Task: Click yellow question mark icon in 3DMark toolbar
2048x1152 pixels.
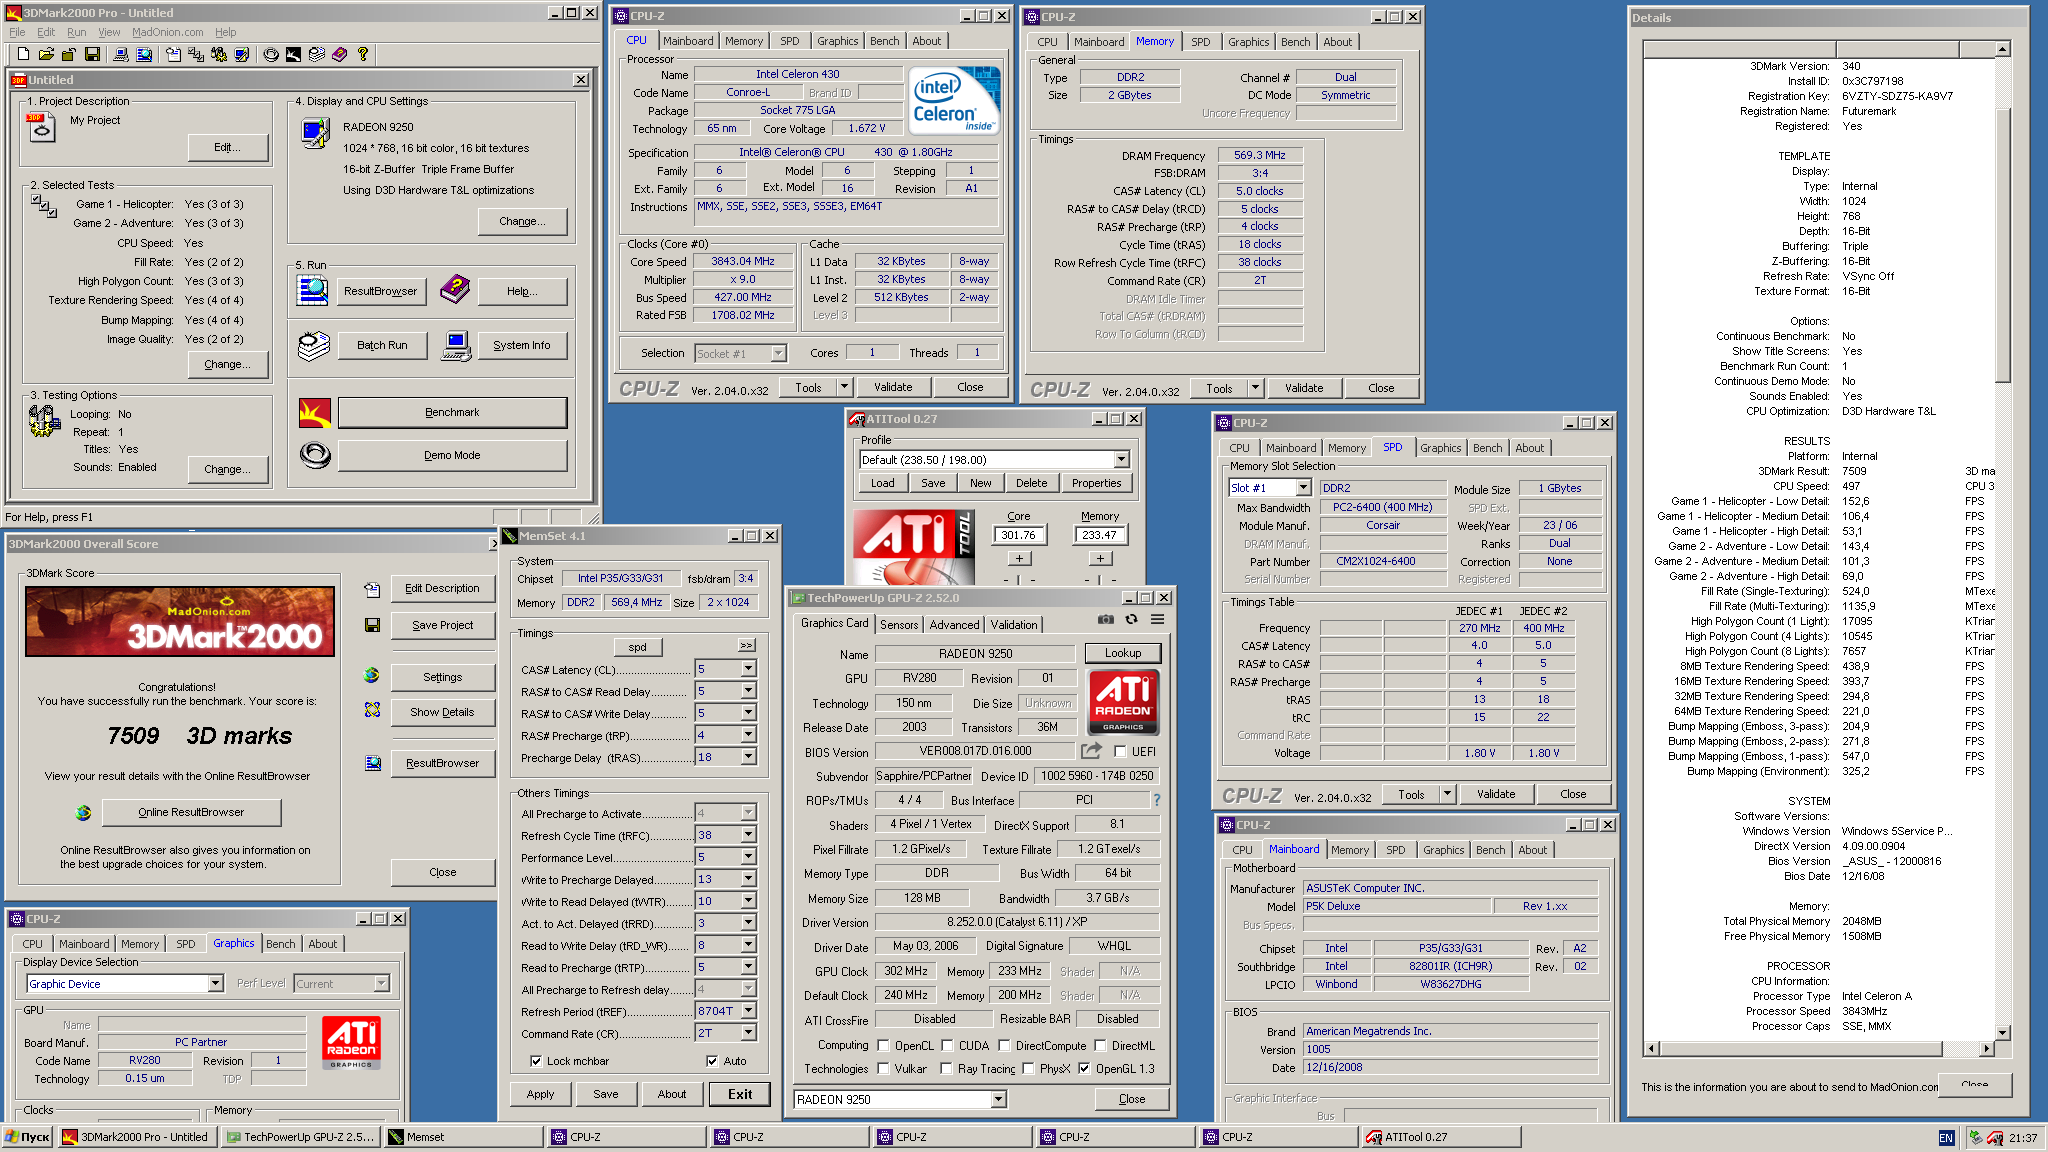Action: 363,54
